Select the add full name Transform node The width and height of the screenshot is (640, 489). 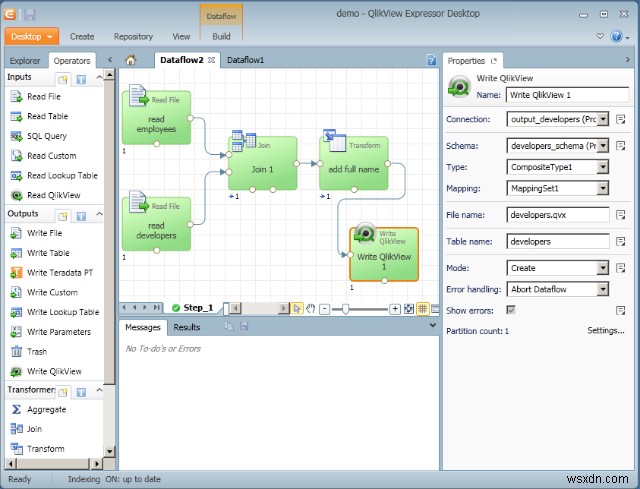pos(354,163)
